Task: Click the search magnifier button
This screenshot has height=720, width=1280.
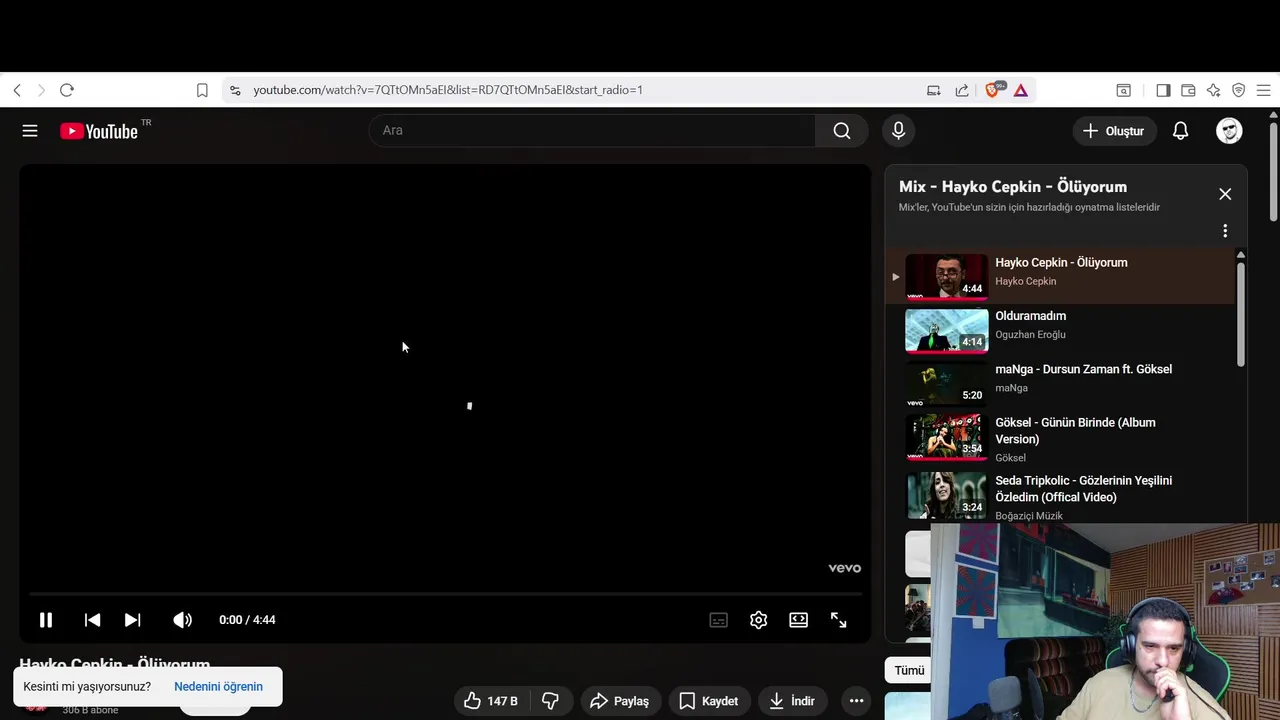Action: click(x=842, y=131)
